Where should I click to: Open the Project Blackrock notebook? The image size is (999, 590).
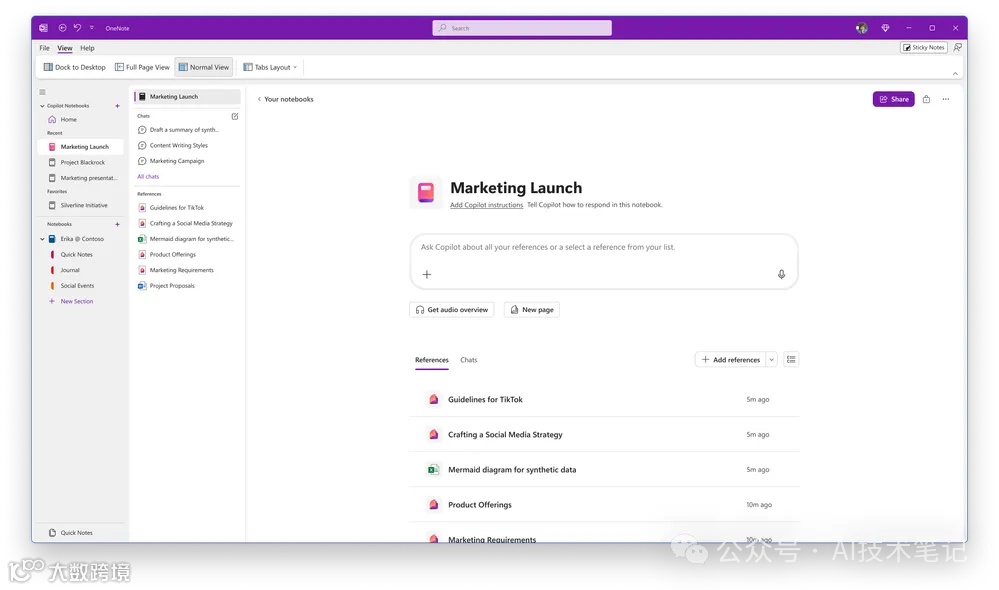coord(80,162)
